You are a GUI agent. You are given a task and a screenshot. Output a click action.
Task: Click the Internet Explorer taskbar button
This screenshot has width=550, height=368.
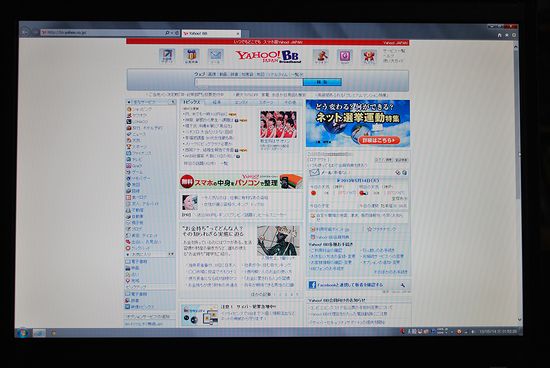[39, 333]
